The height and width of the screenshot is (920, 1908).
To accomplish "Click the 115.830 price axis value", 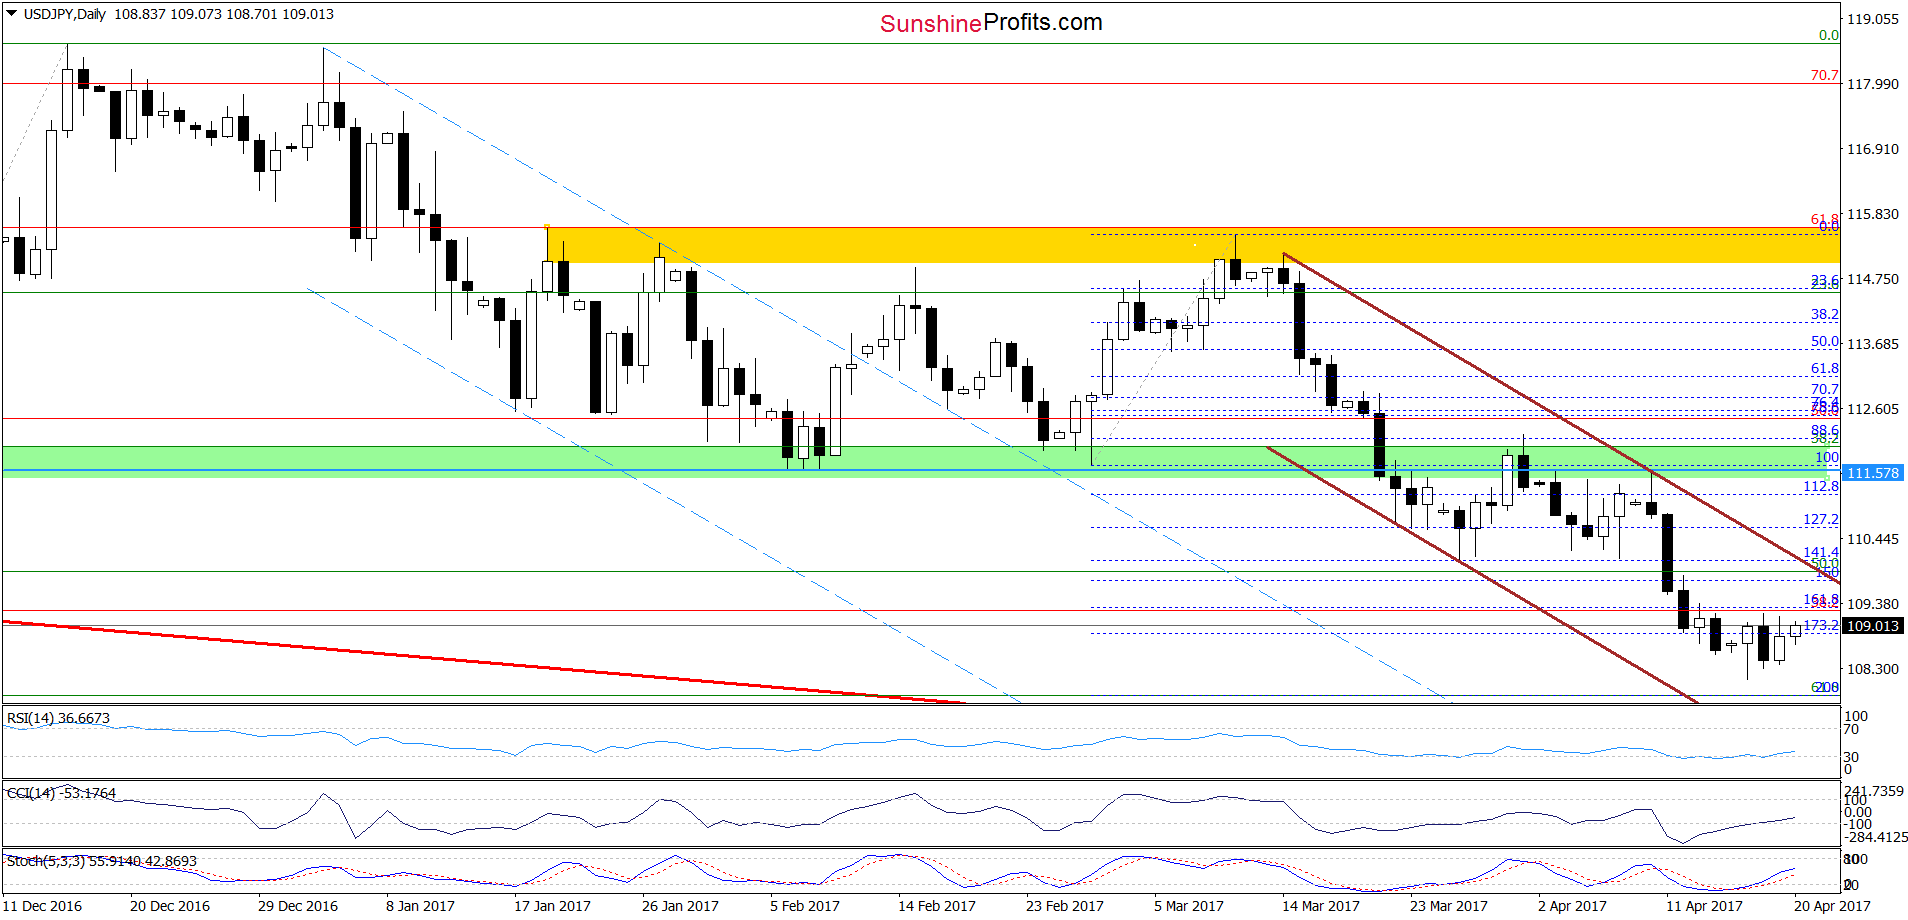I will 1873,214.
